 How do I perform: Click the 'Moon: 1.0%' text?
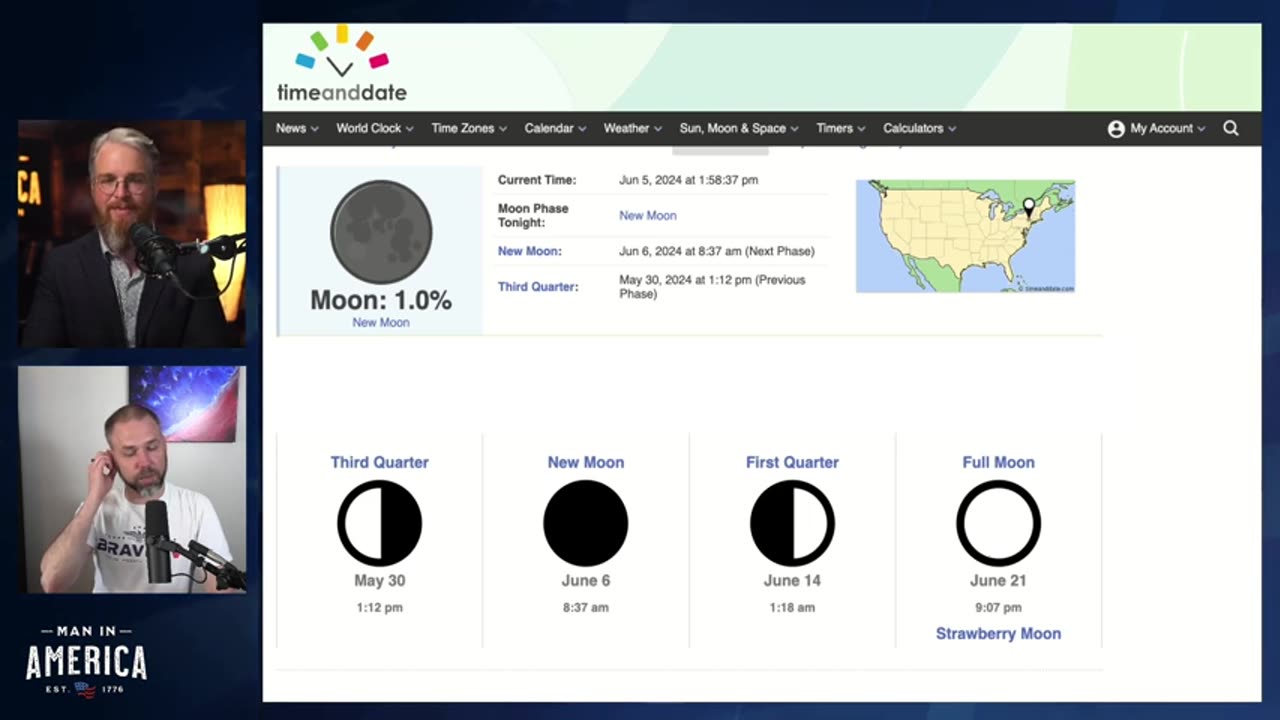381,300
